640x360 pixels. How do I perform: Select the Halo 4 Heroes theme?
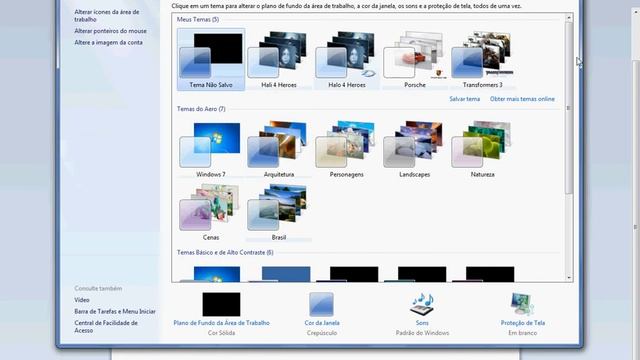pos(347,59)
